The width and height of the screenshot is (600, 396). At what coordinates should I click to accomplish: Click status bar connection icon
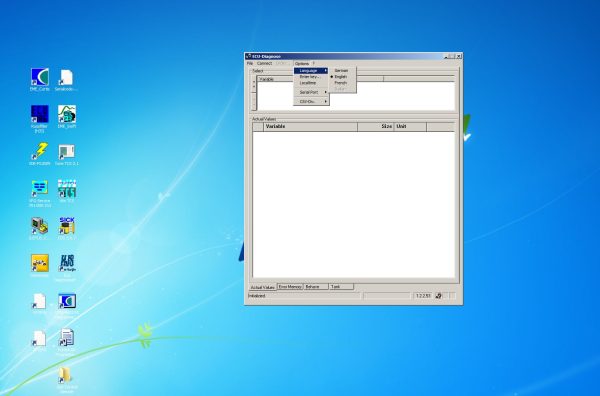point(439,296)
